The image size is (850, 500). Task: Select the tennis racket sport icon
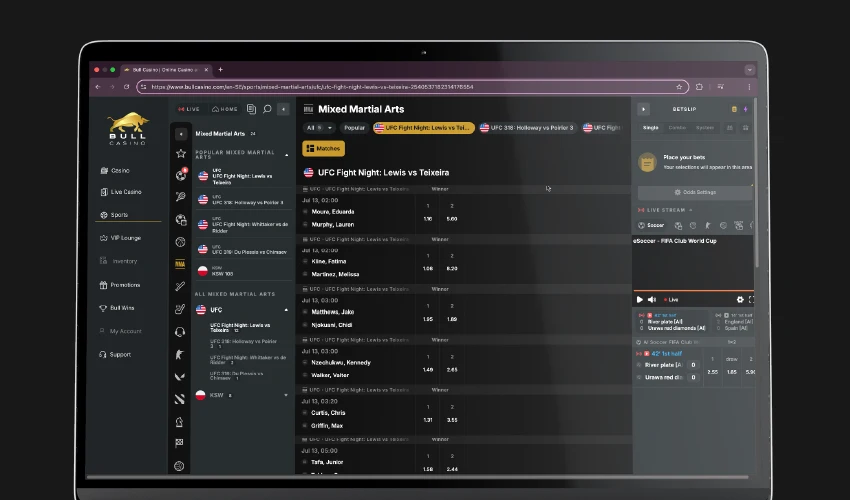pos(181,197)
